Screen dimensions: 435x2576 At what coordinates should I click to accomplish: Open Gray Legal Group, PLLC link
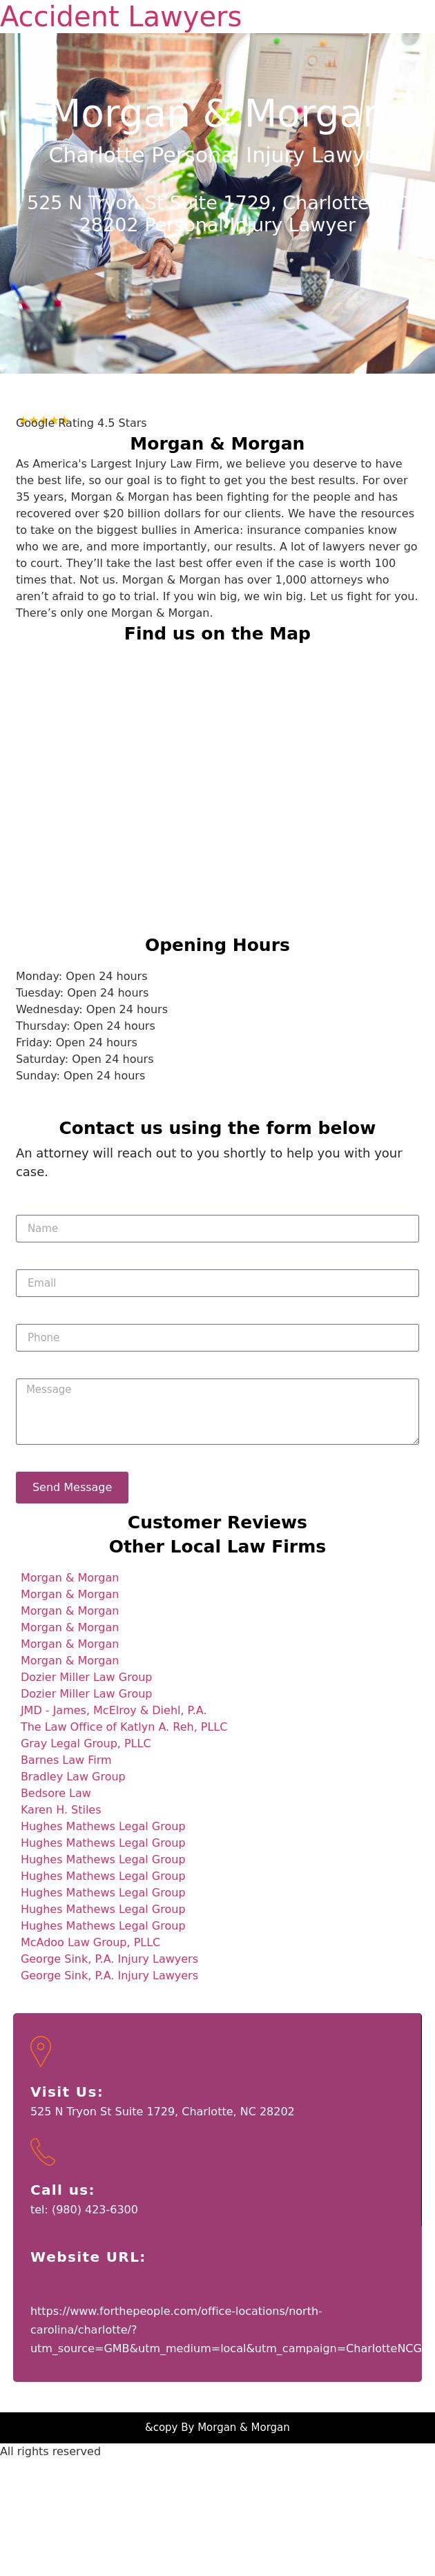[x=86, y=1743]
